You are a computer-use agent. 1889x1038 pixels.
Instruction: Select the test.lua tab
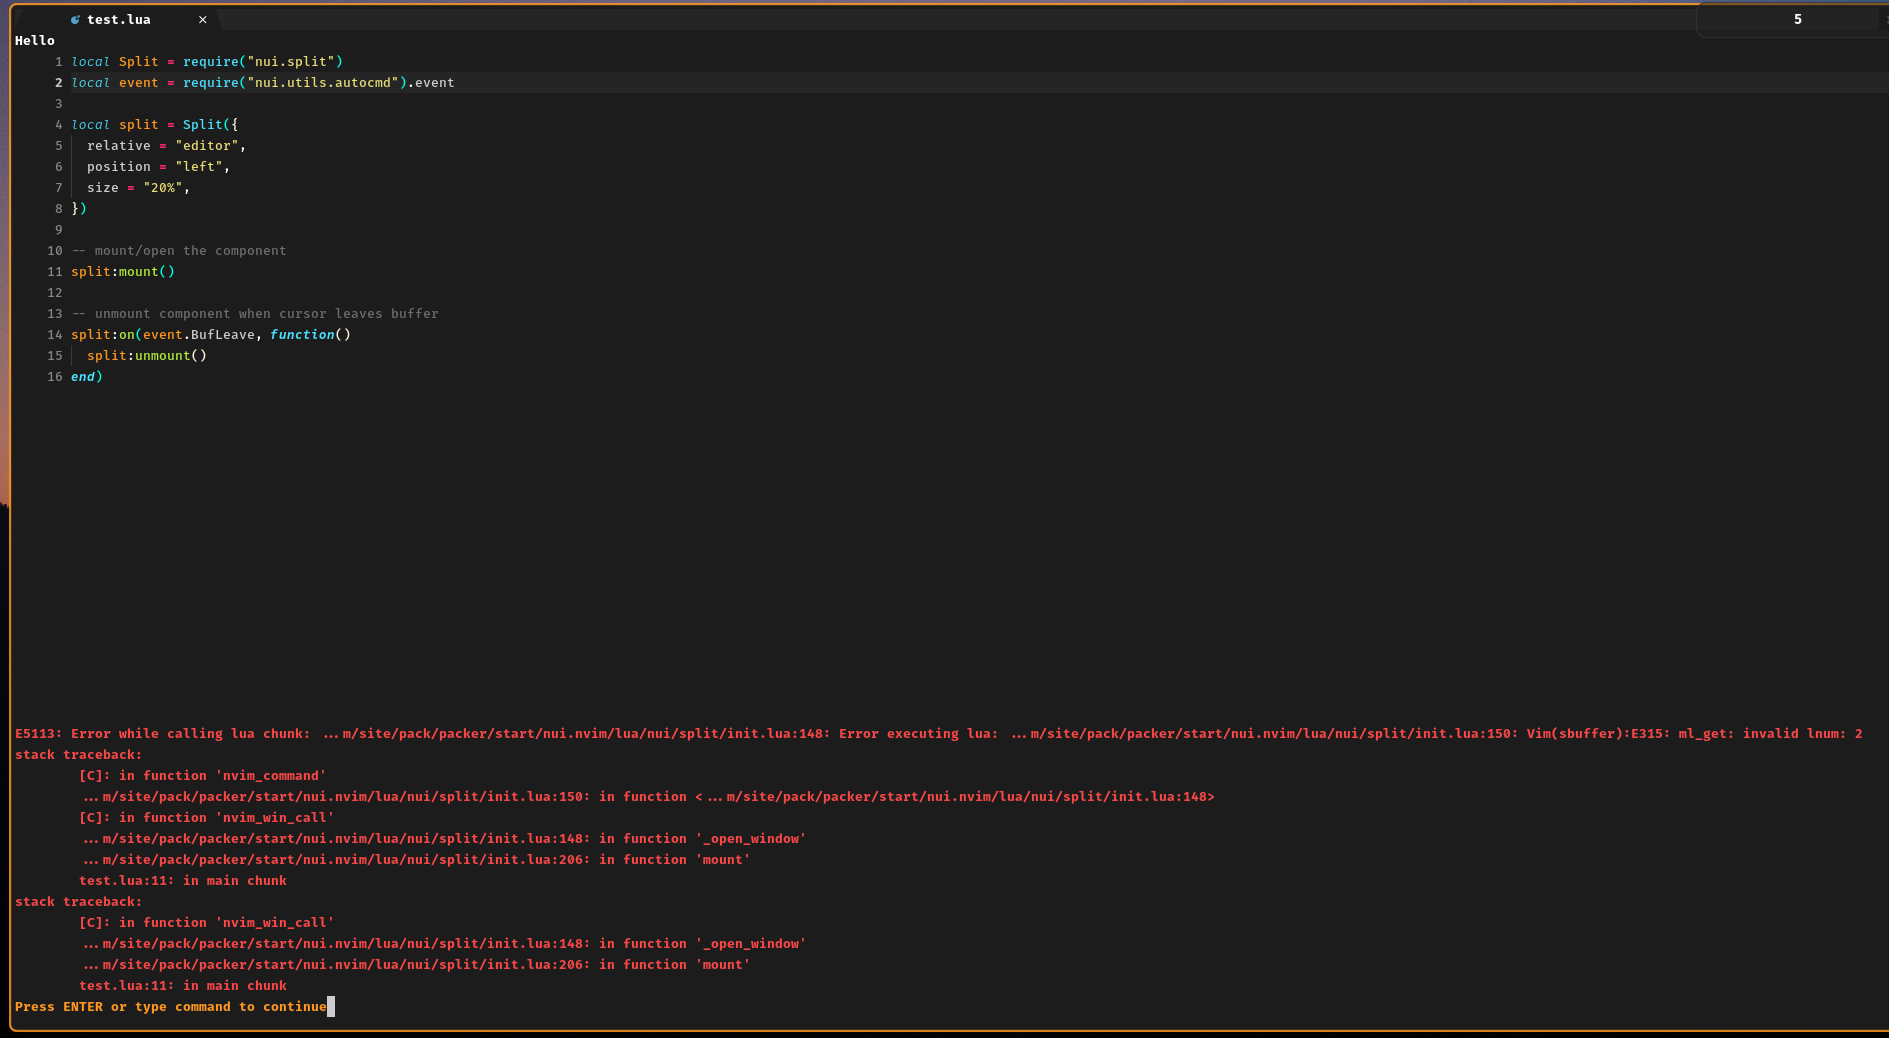[120, 19]
